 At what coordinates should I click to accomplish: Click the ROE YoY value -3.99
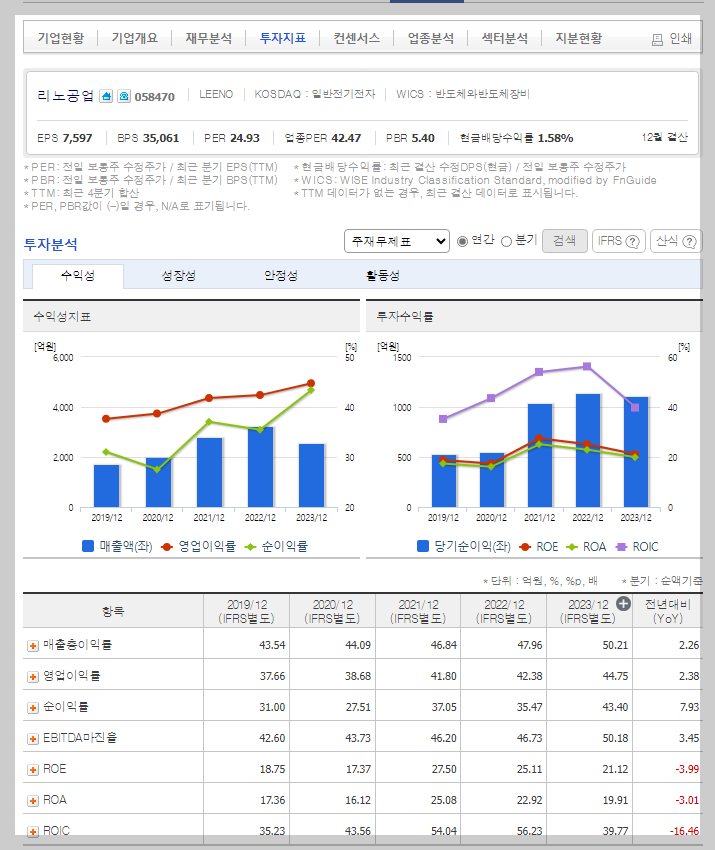(687, 769)
